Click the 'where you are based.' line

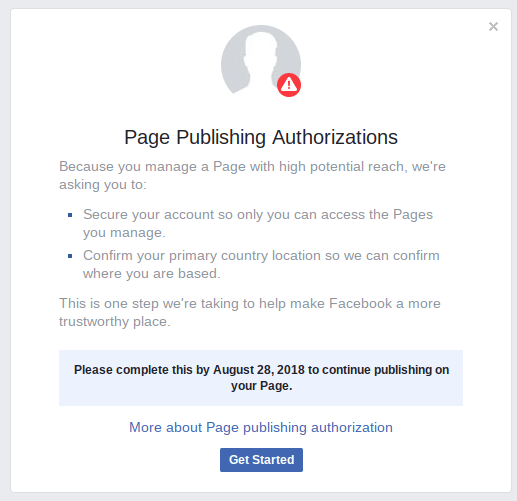[152, 273]
